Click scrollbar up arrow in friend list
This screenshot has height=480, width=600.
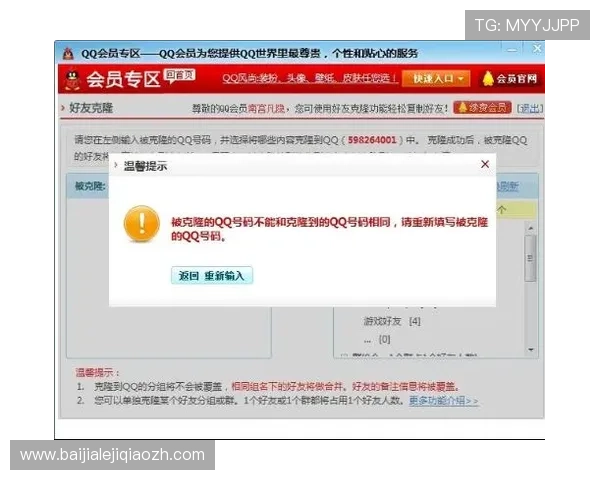click(531, 228)
